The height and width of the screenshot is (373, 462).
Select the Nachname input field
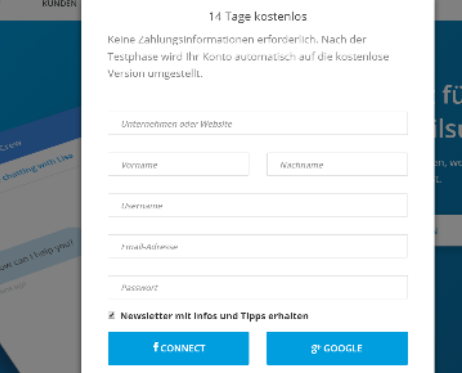point(337,164)
